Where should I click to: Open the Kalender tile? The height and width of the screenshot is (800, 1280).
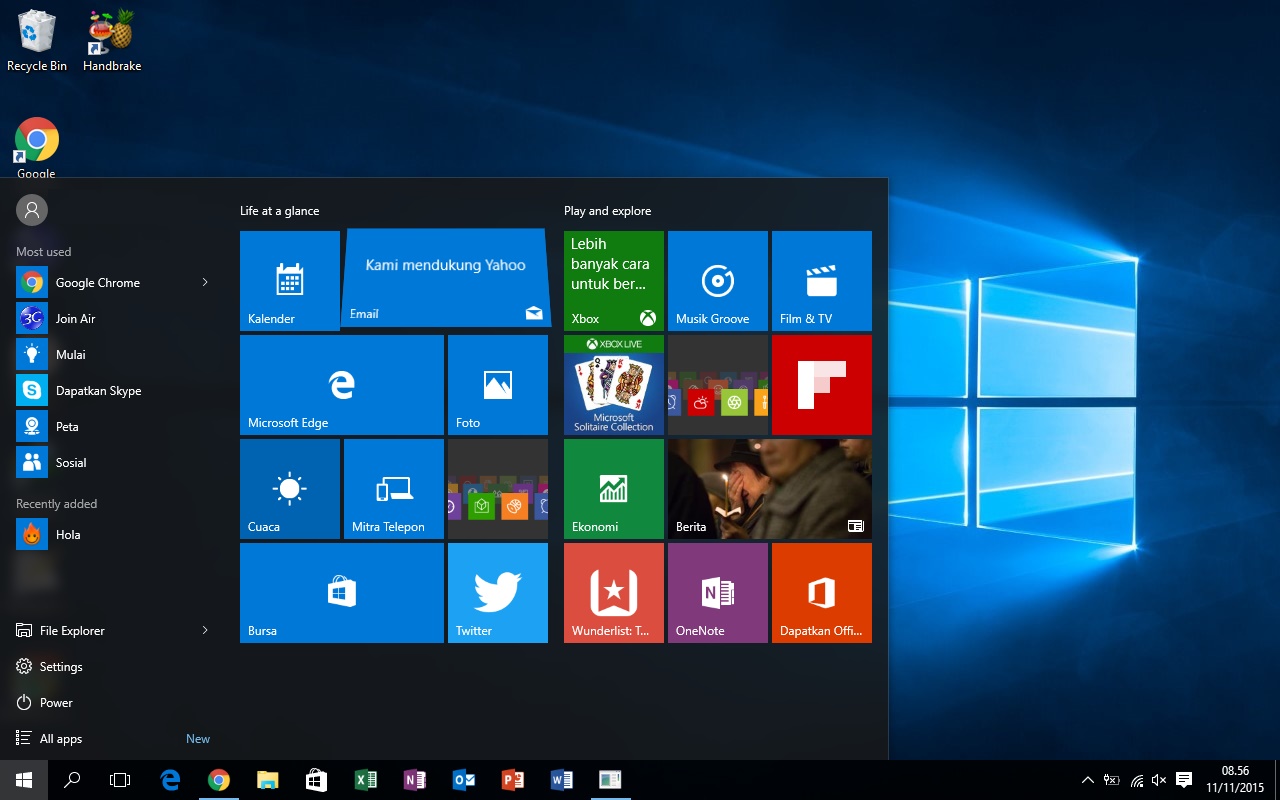point(289,280)
